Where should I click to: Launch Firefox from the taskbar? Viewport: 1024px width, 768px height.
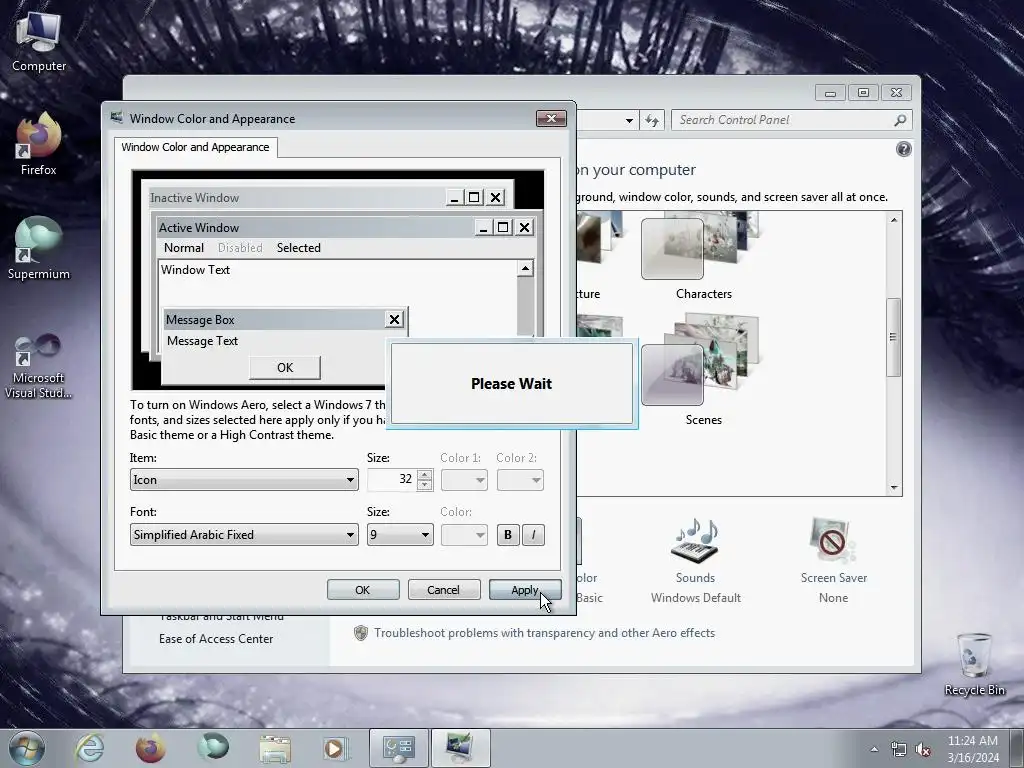150,748
